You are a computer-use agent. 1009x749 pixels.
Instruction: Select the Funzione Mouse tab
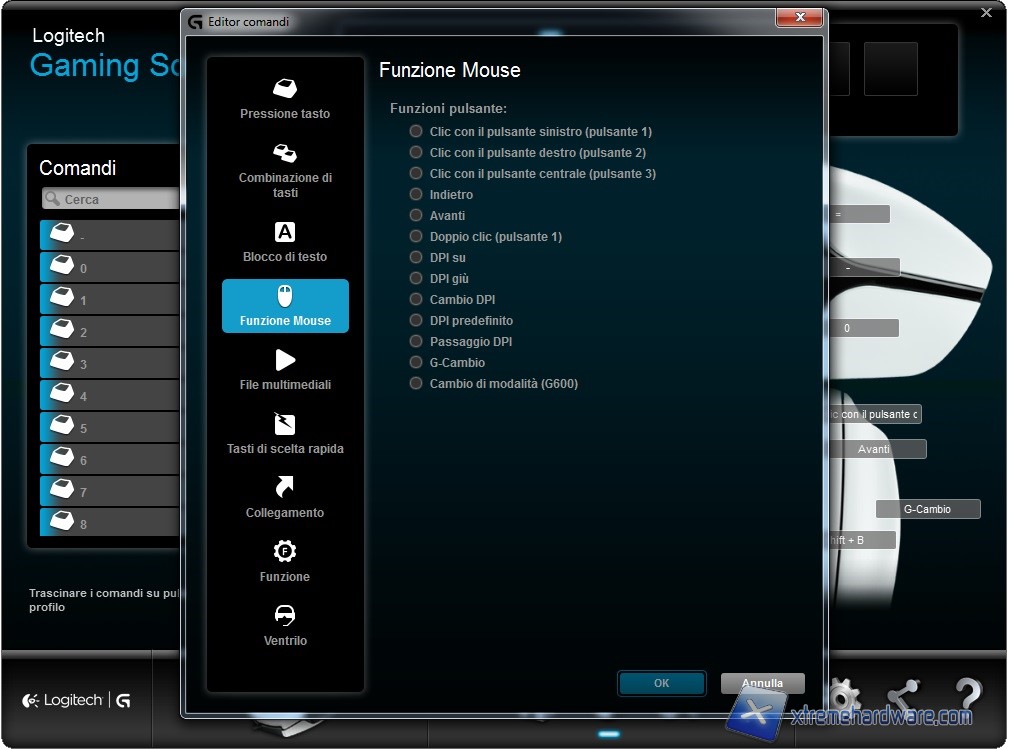click(x=285, y=306)
